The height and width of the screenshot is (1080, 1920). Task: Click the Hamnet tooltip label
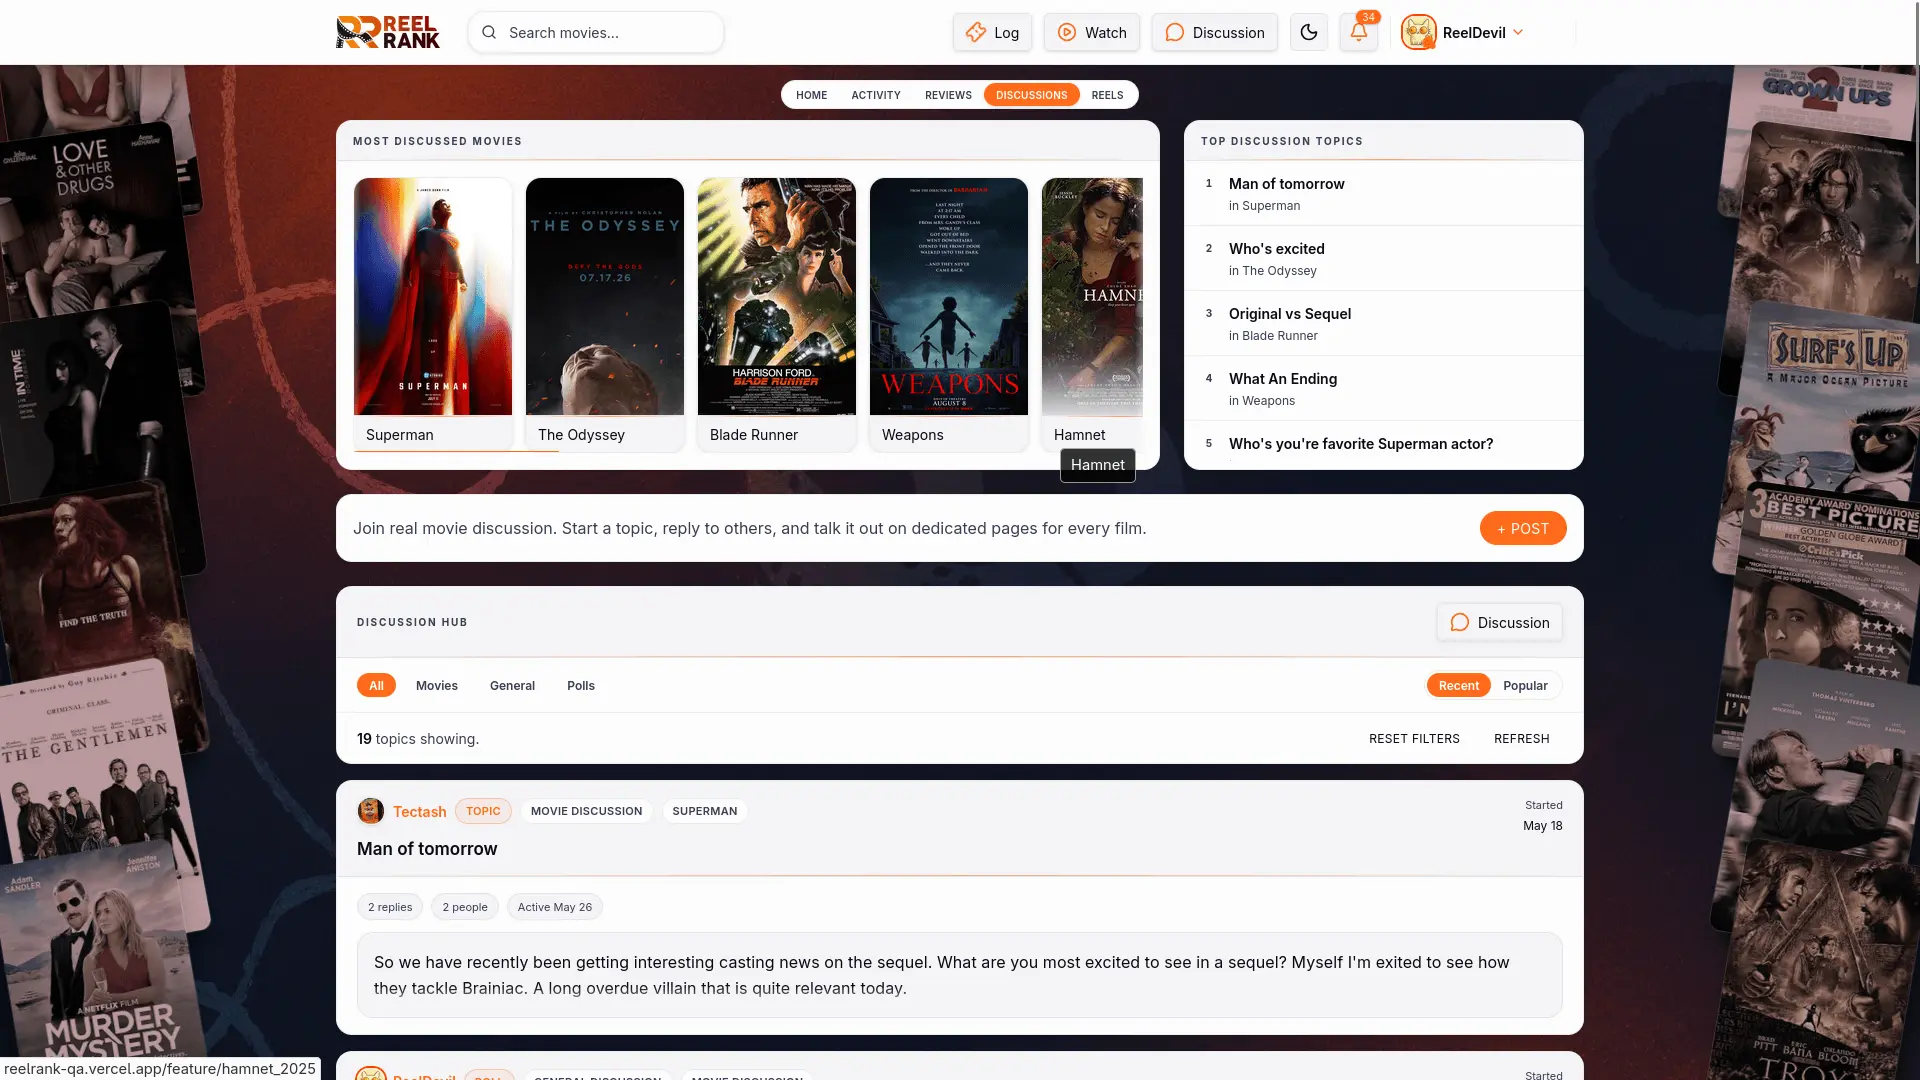pos(1098,465)
